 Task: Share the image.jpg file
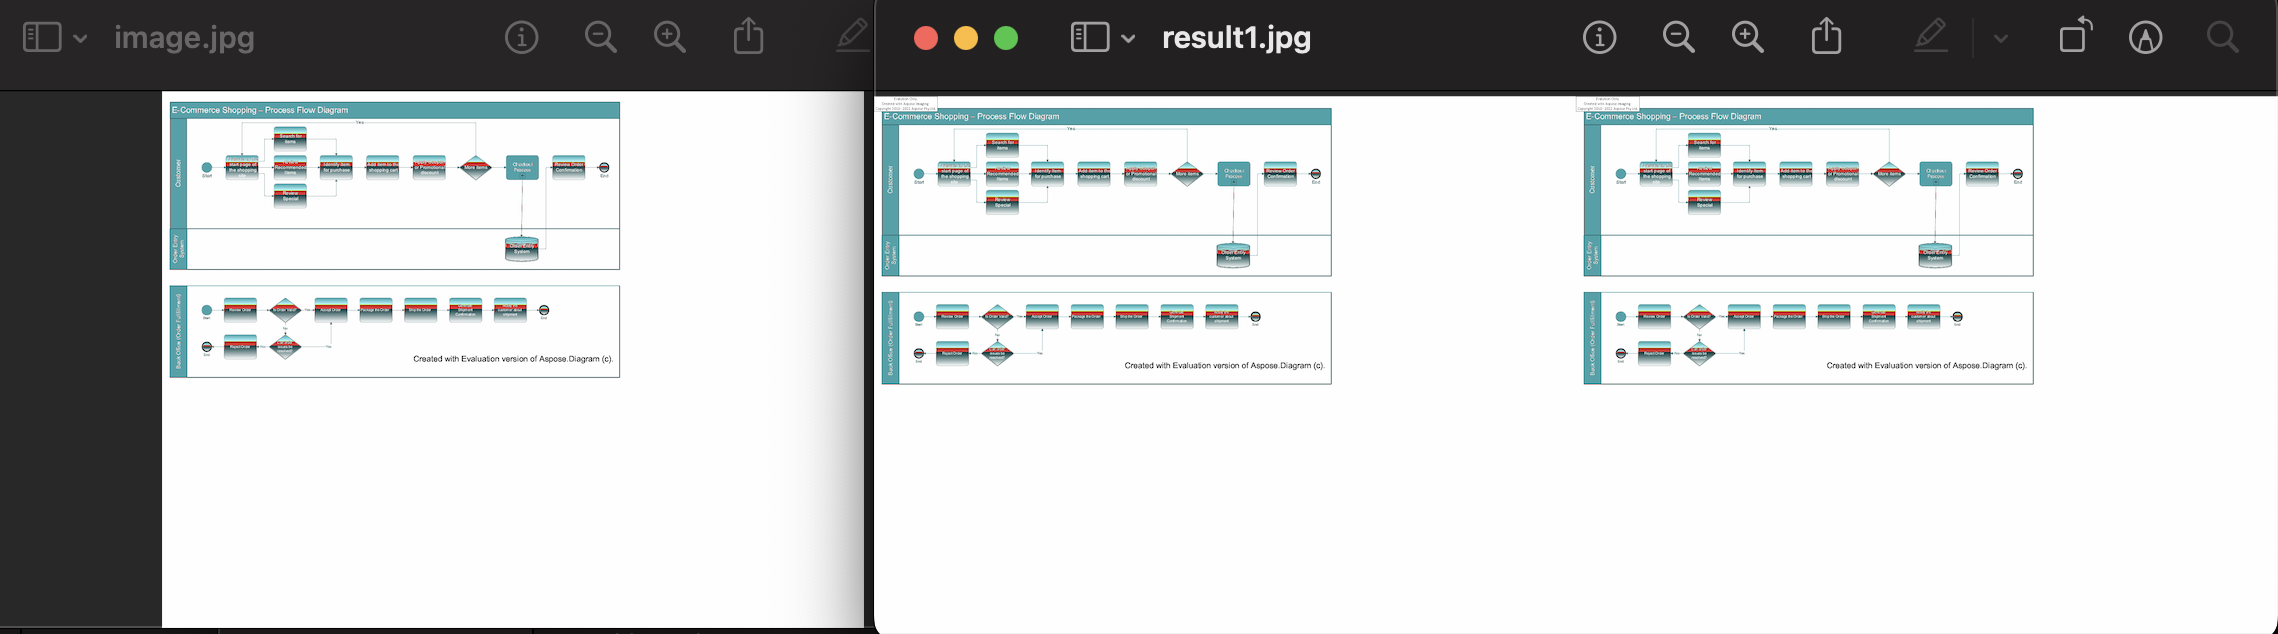pos(748,37)
